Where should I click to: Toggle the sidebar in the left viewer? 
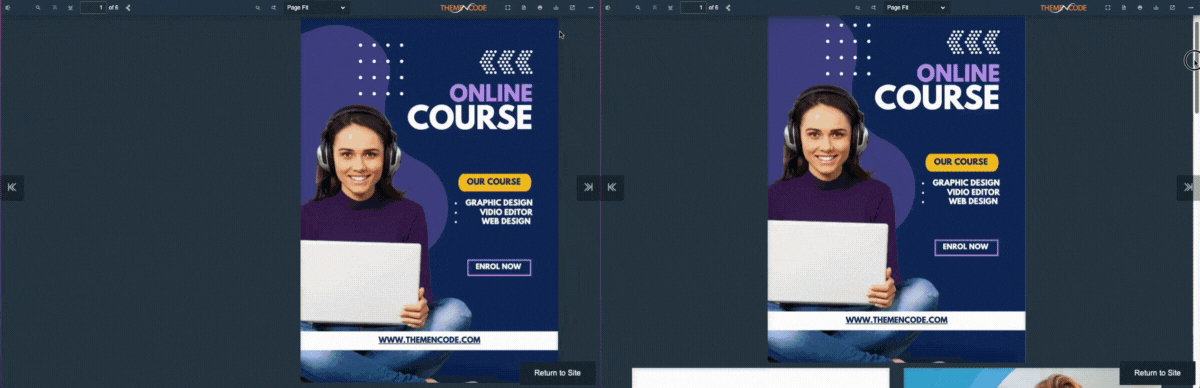(x=7, y=8)
